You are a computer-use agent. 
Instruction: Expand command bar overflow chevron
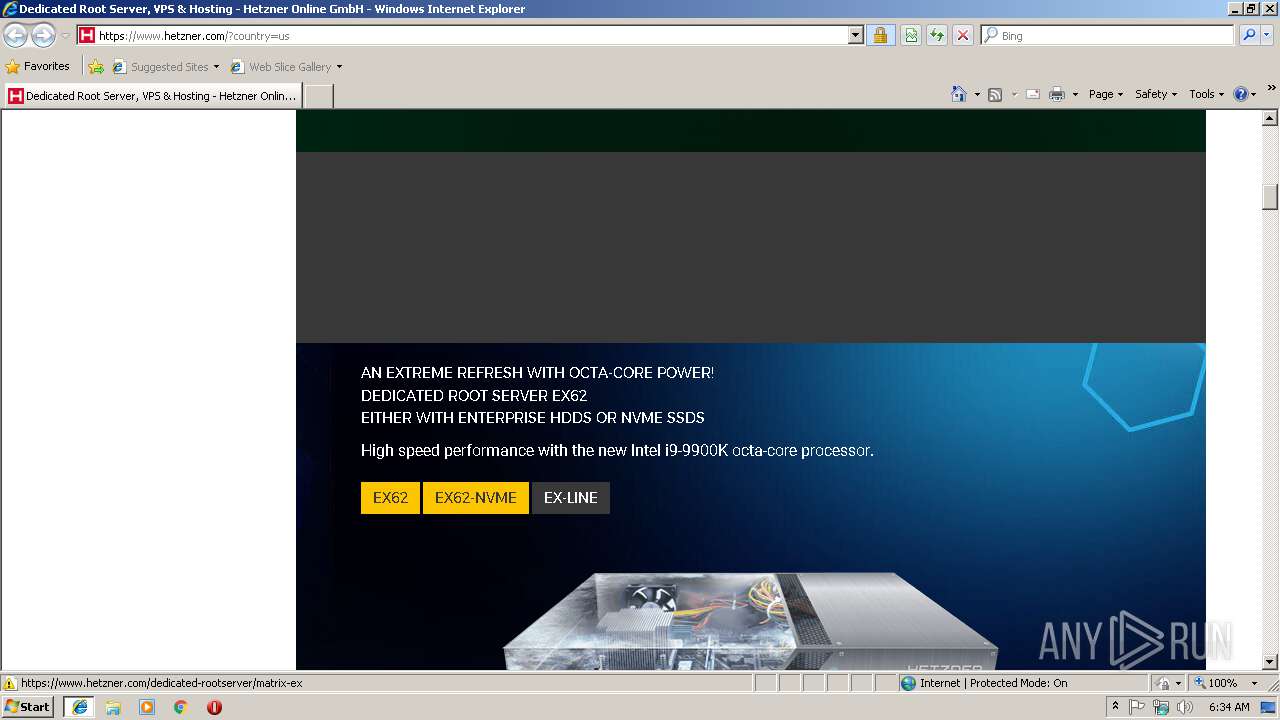[x=1272, y=89]
